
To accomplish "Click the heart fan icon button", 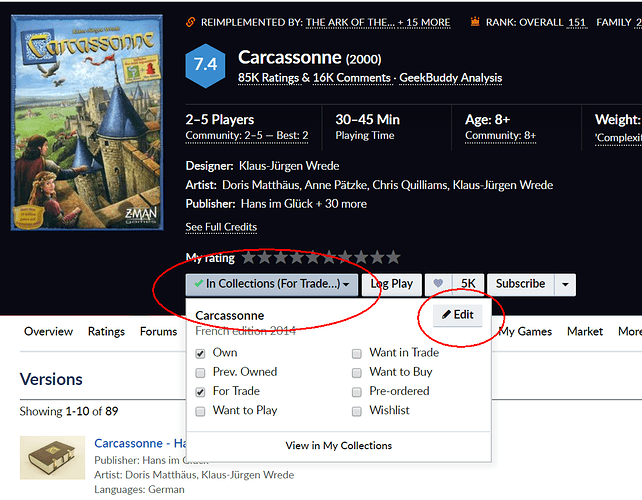I will pos(439,284).
